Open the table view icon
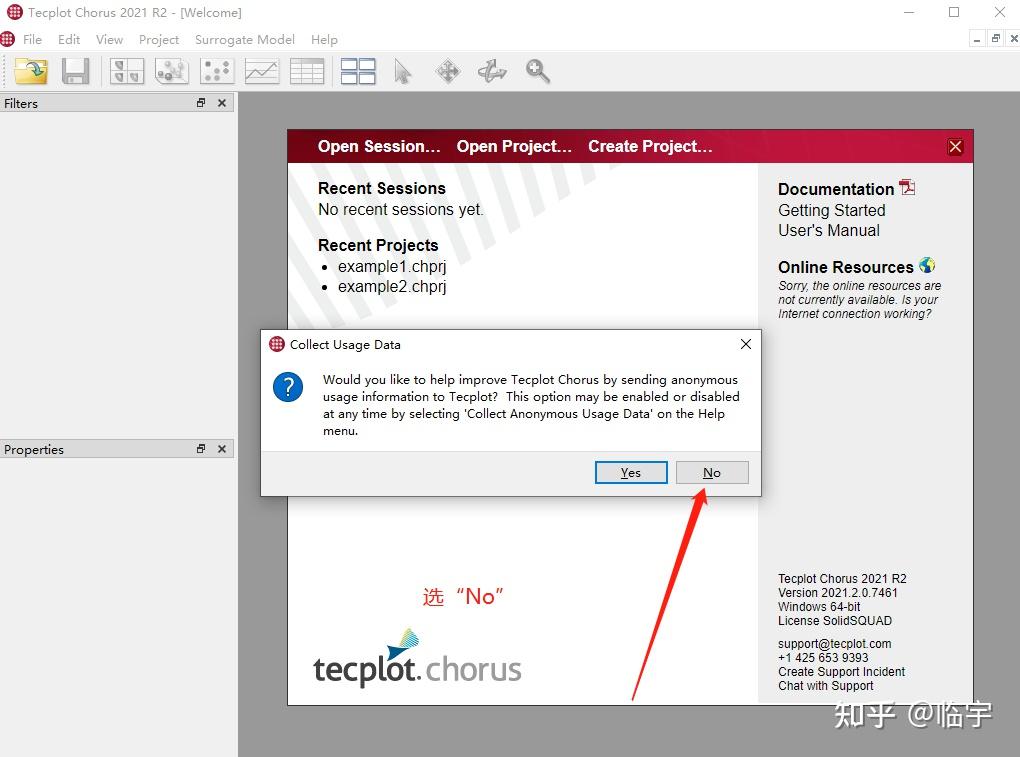 point(307,71)
